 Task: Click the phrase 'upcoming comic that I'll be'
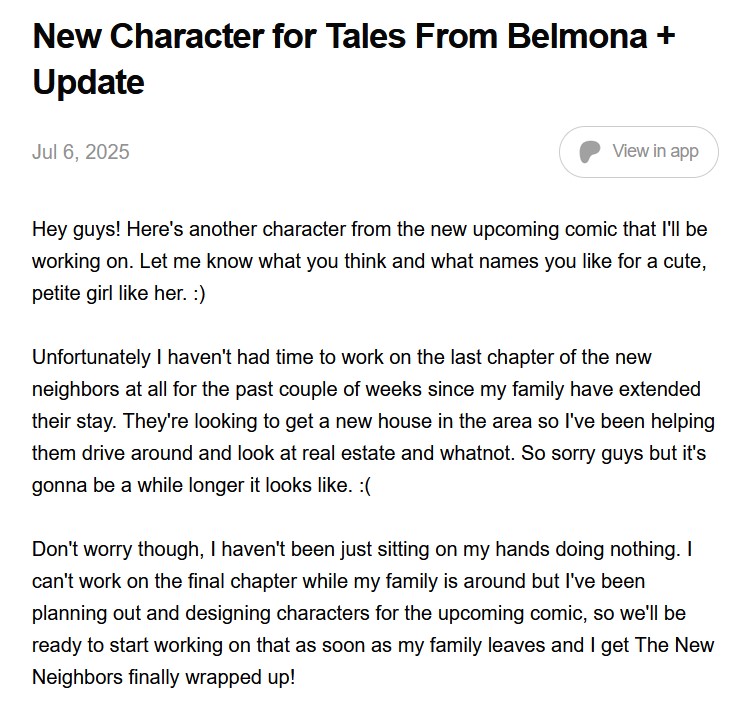click(590, 229)
